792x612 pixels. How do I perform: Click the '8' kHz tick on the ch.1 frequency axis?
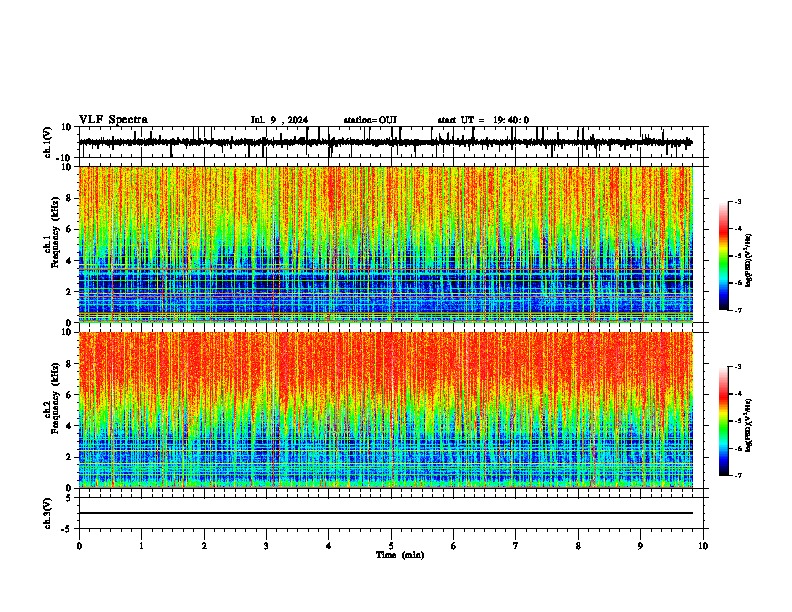click(69, 198)
